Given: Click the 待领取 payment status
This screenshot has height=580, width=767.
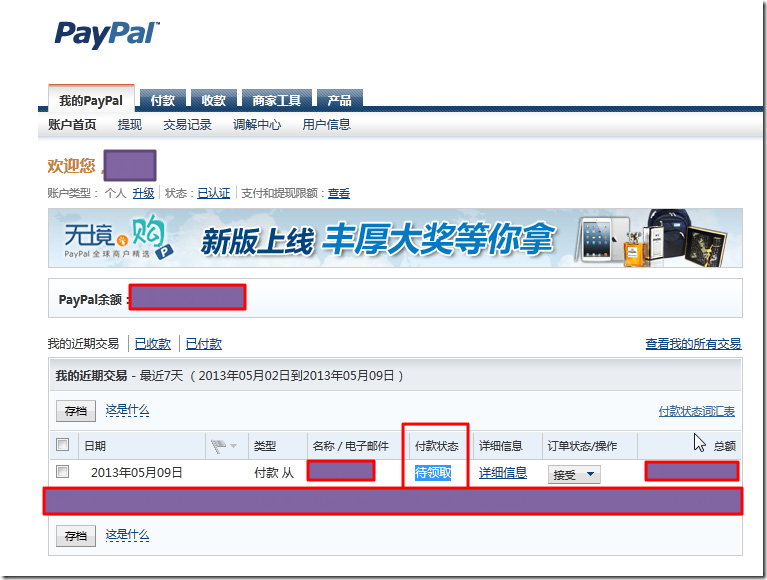Looking at the screenshot, I should 433,473.
